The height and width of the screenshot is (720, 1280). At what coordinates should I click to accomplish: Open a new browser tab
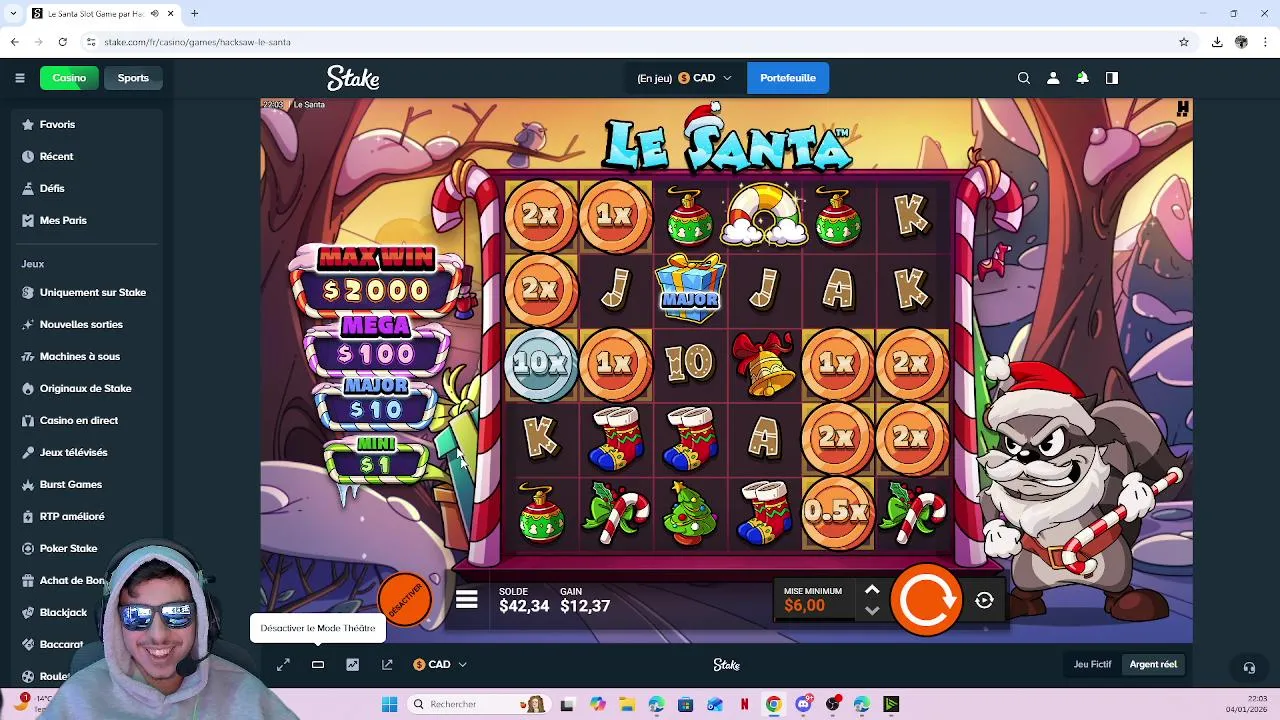[x=195, y=13]
